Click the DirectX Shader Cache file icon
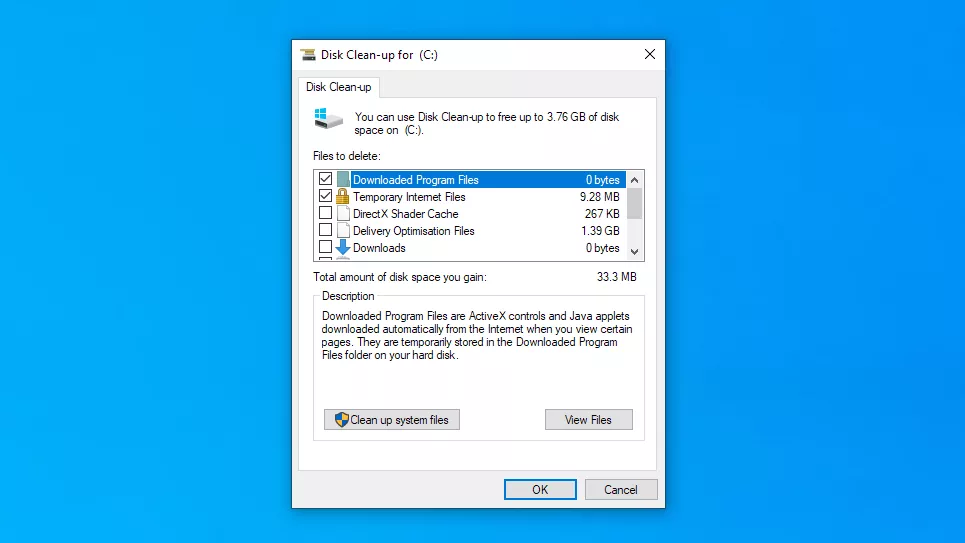965x543 pixels. click(x=343, y=214)
